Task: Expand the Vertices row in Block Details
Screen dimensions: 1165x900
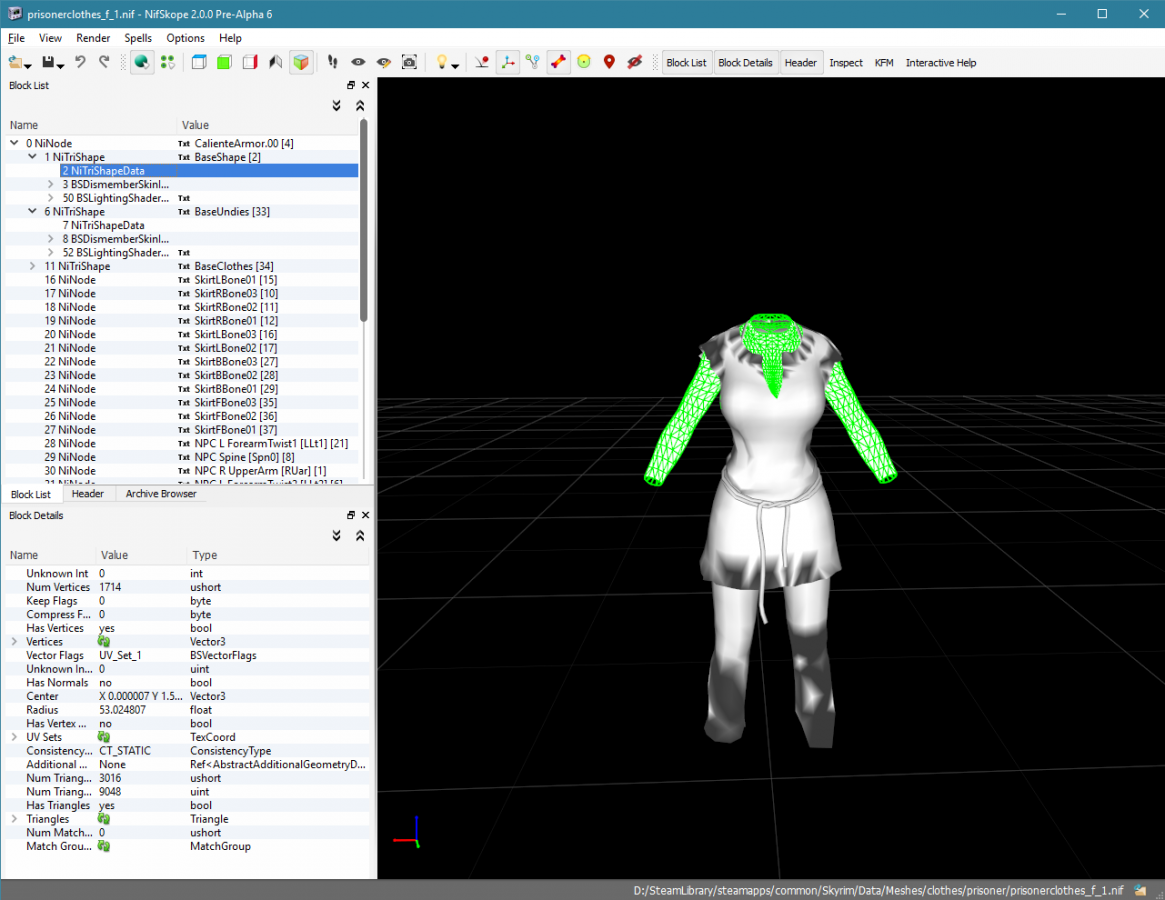Action: pyautogui.click(x=14, y=641)
